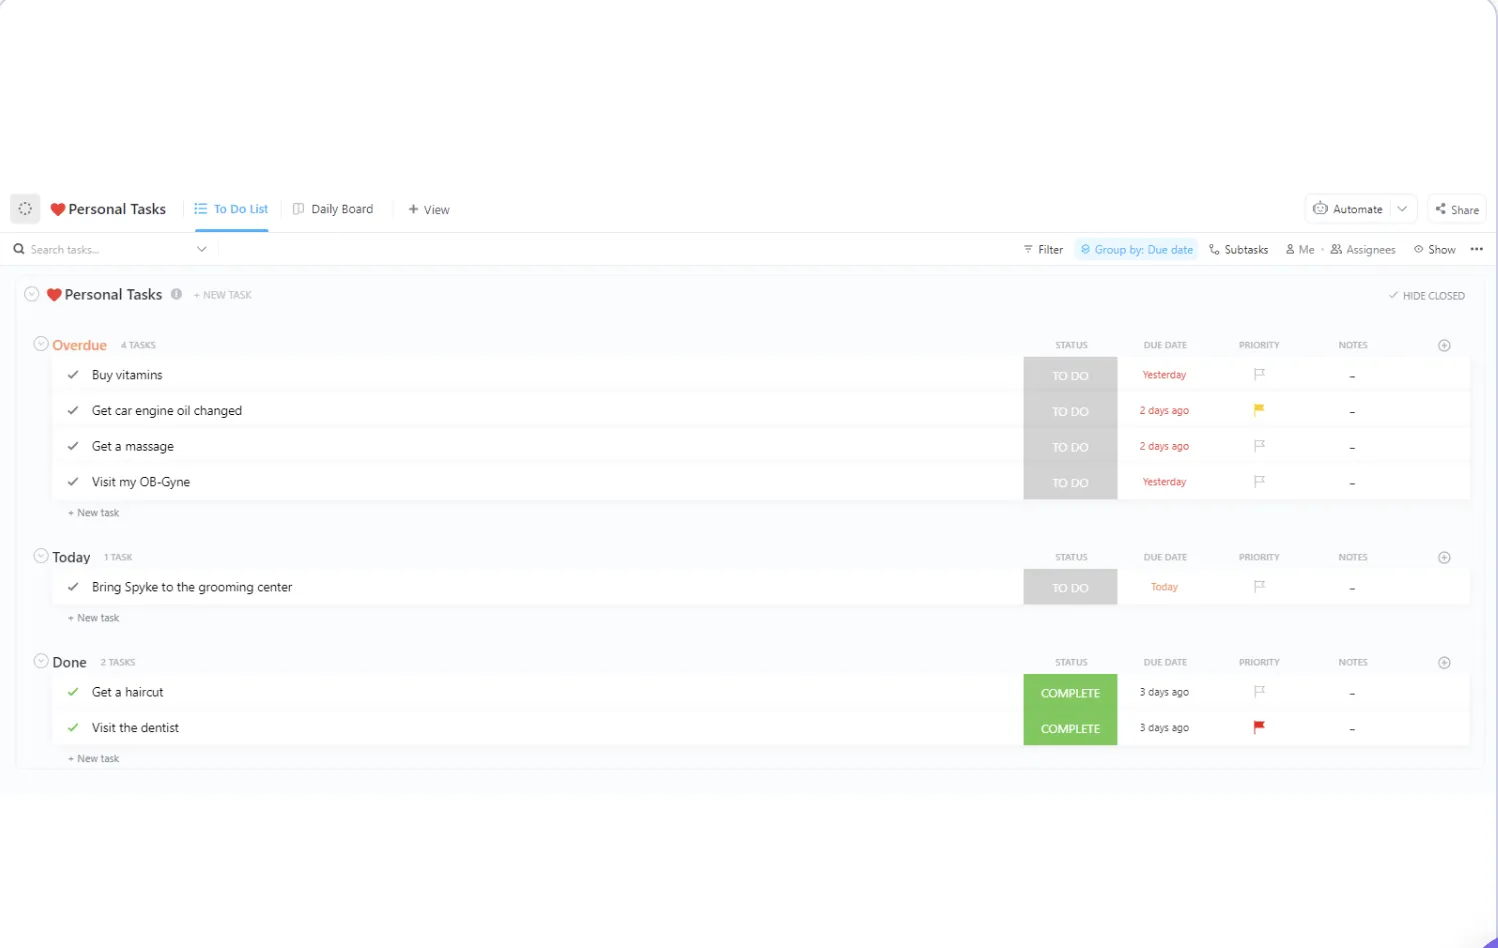Screen dimensions: 1498x948
Task: Toggle the green checkmark on Get a haircut
Action: pyautogui.click(x=73, y=692)
